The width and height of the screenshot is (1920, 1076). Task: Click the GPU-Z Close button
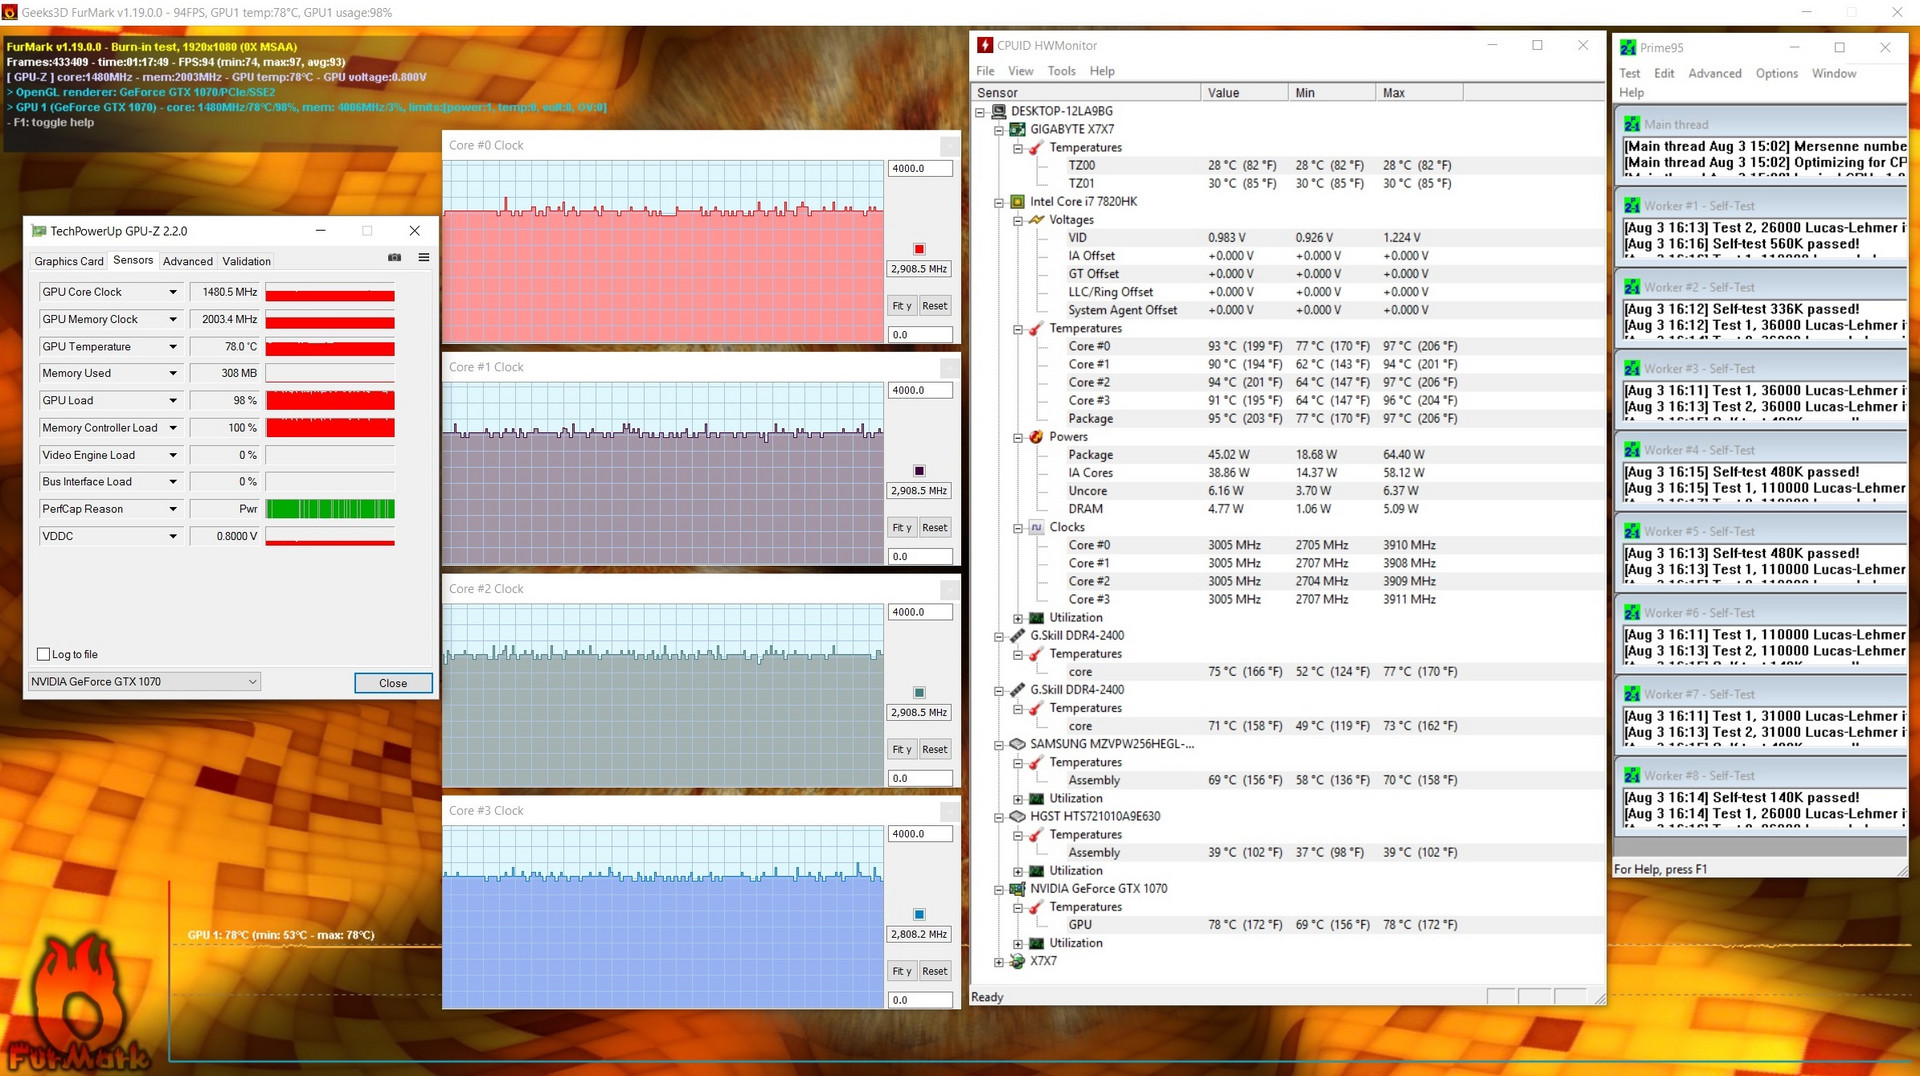click(393, 683)
